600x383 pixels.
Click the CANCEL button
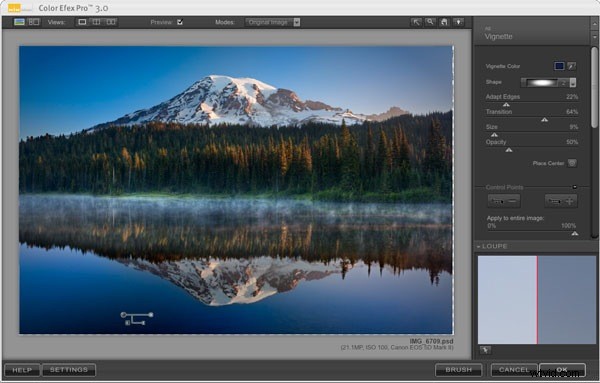click(514, 370)
